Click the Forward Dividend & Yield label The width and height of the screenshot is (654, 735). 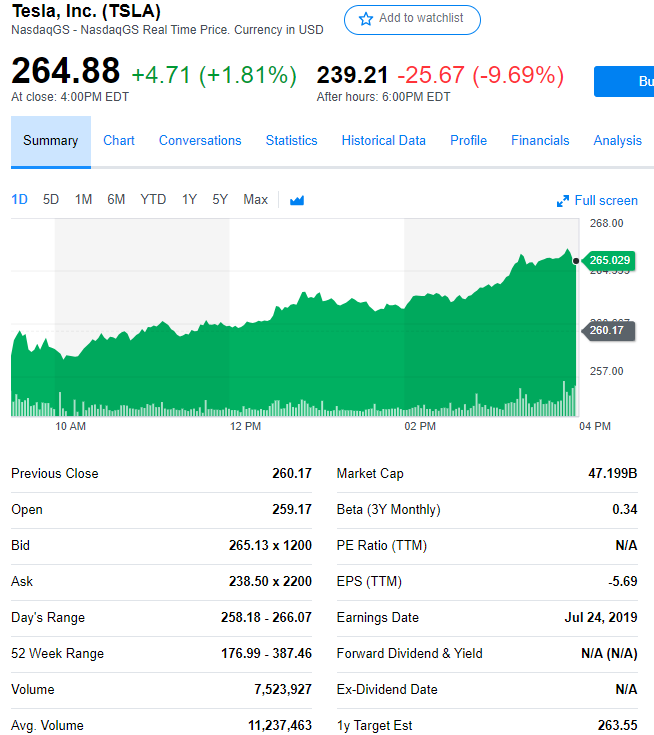click(409, 653)
